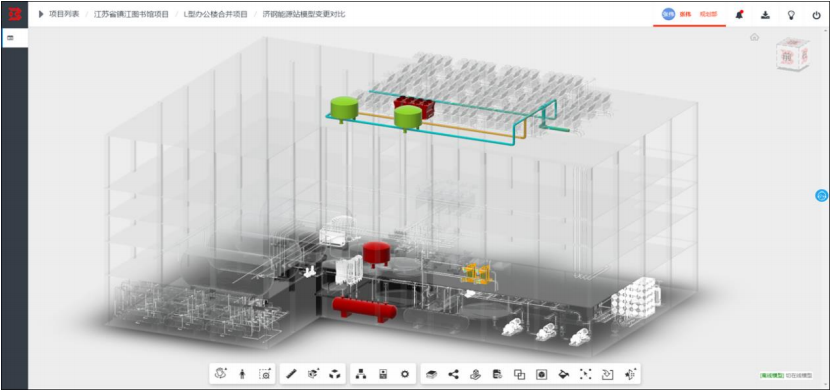Click the last toolbar icon with the dashed line
Screen dimensions: 831x391
tap(630, 374)
